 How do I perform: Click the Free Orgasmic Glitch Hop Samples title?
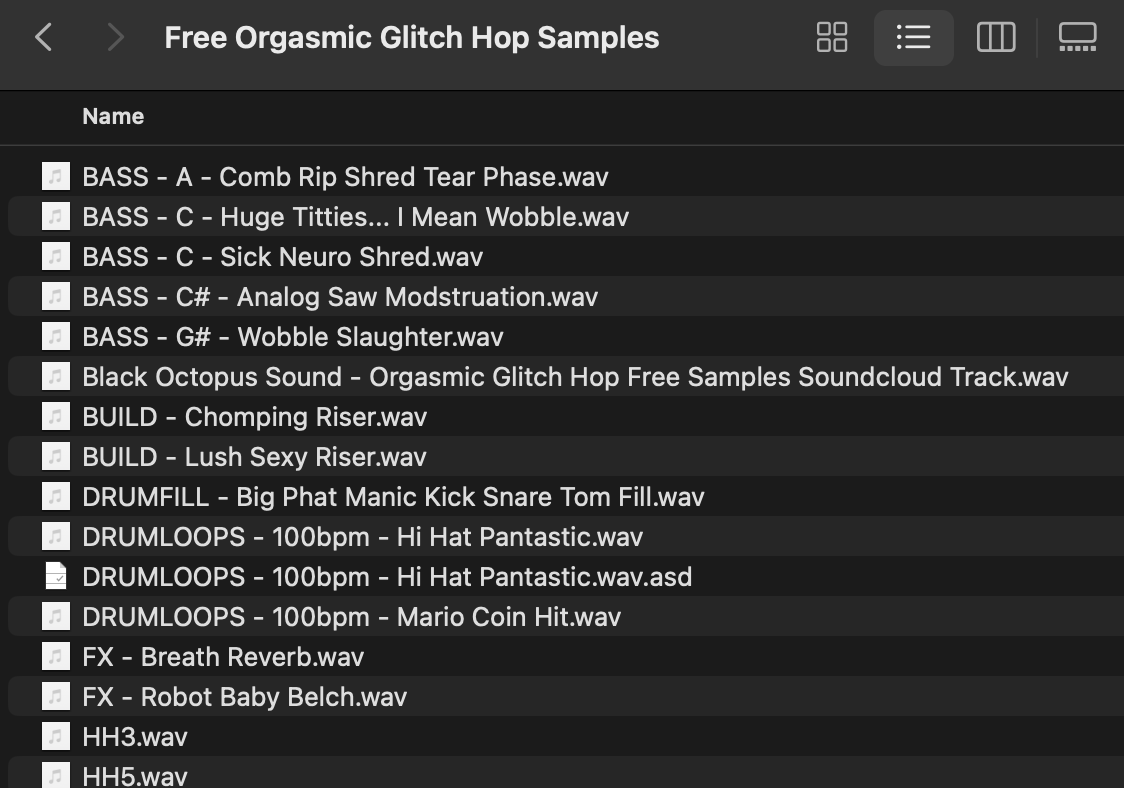pyautogui.click(x=411, y=38)
